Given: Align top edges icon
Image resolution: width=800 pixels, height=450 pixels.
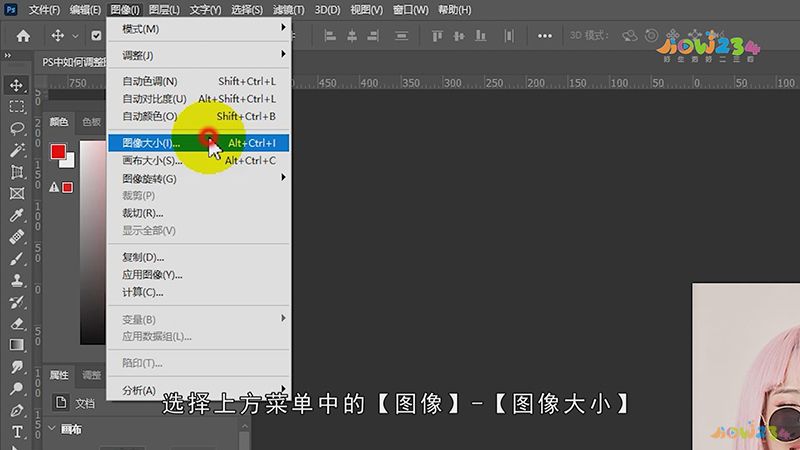Looking at the screenshot, I should (437, 36).
